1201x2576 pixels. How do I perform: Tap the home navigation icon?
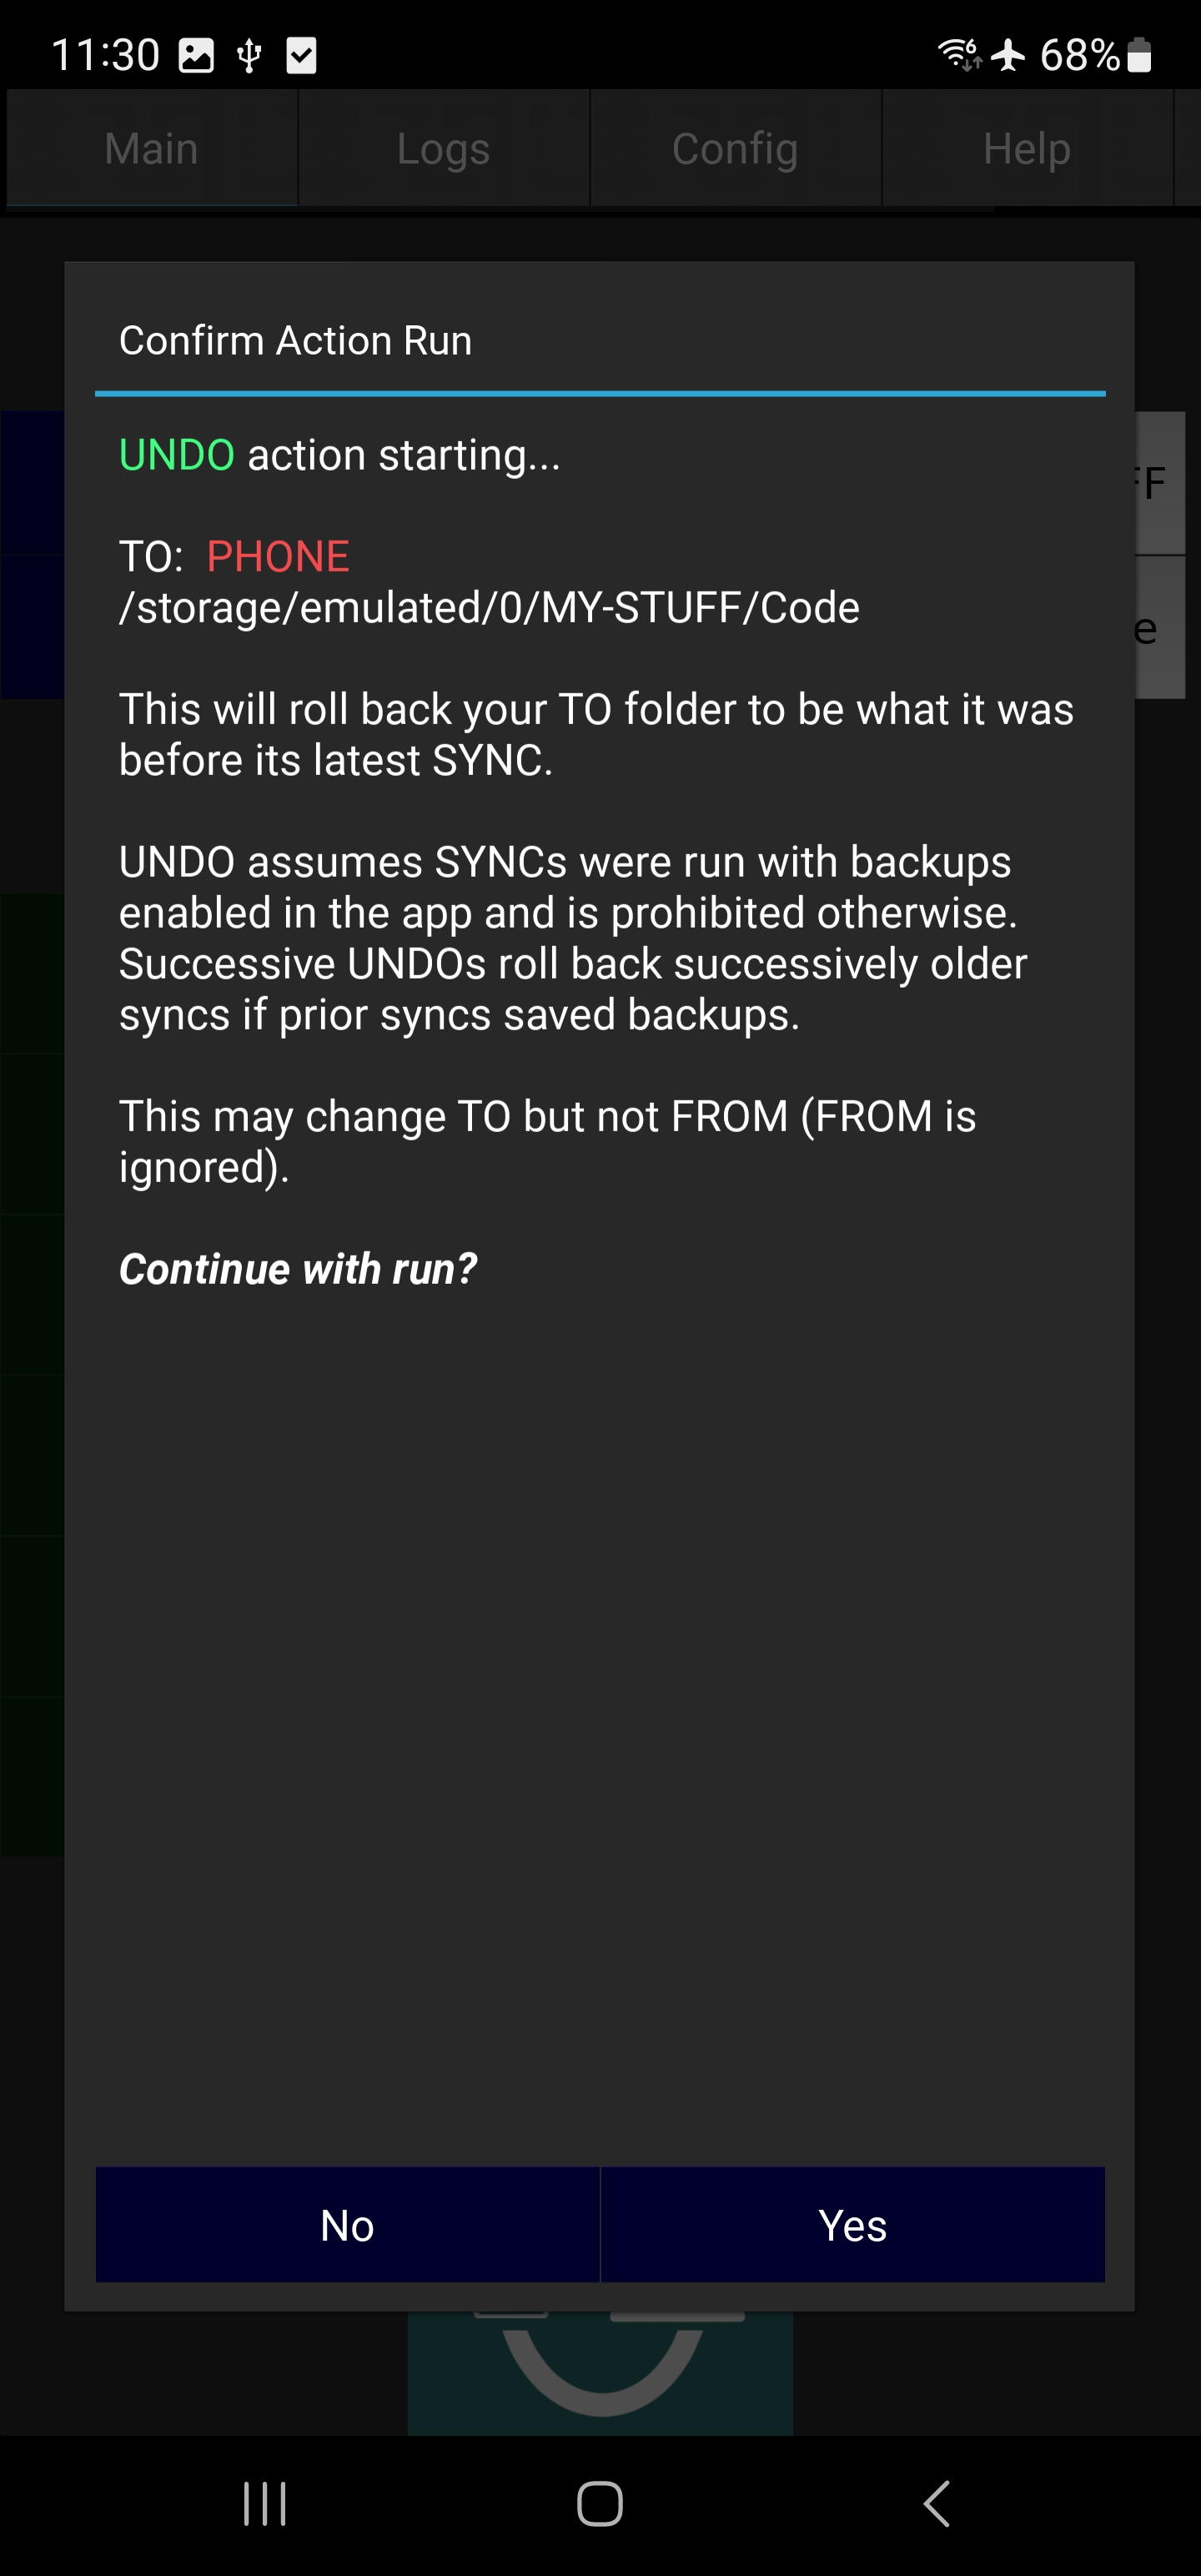tap(600, 2504)
